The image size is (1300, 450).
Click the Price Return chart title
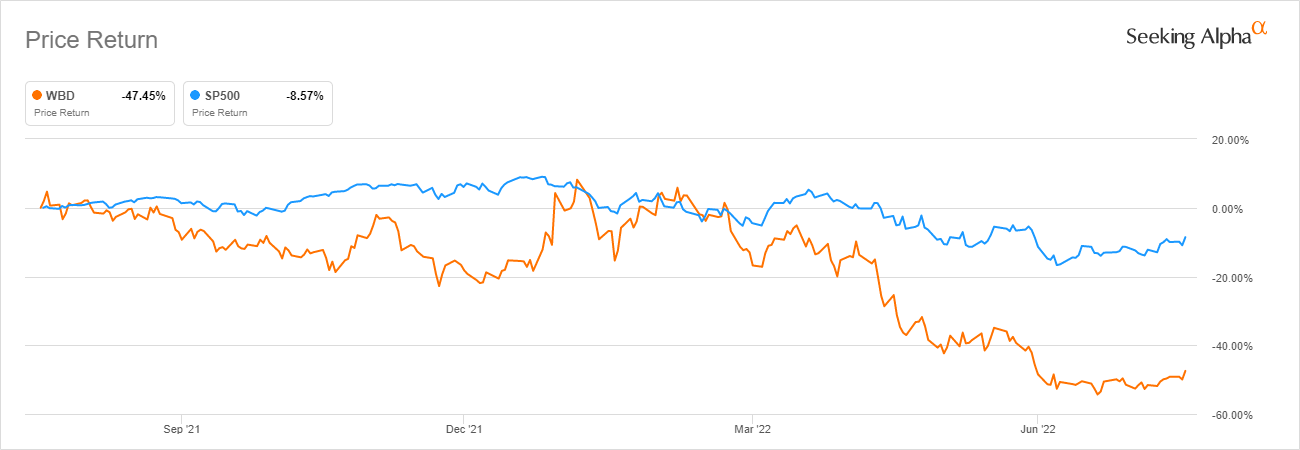click(x=91, y=40)
